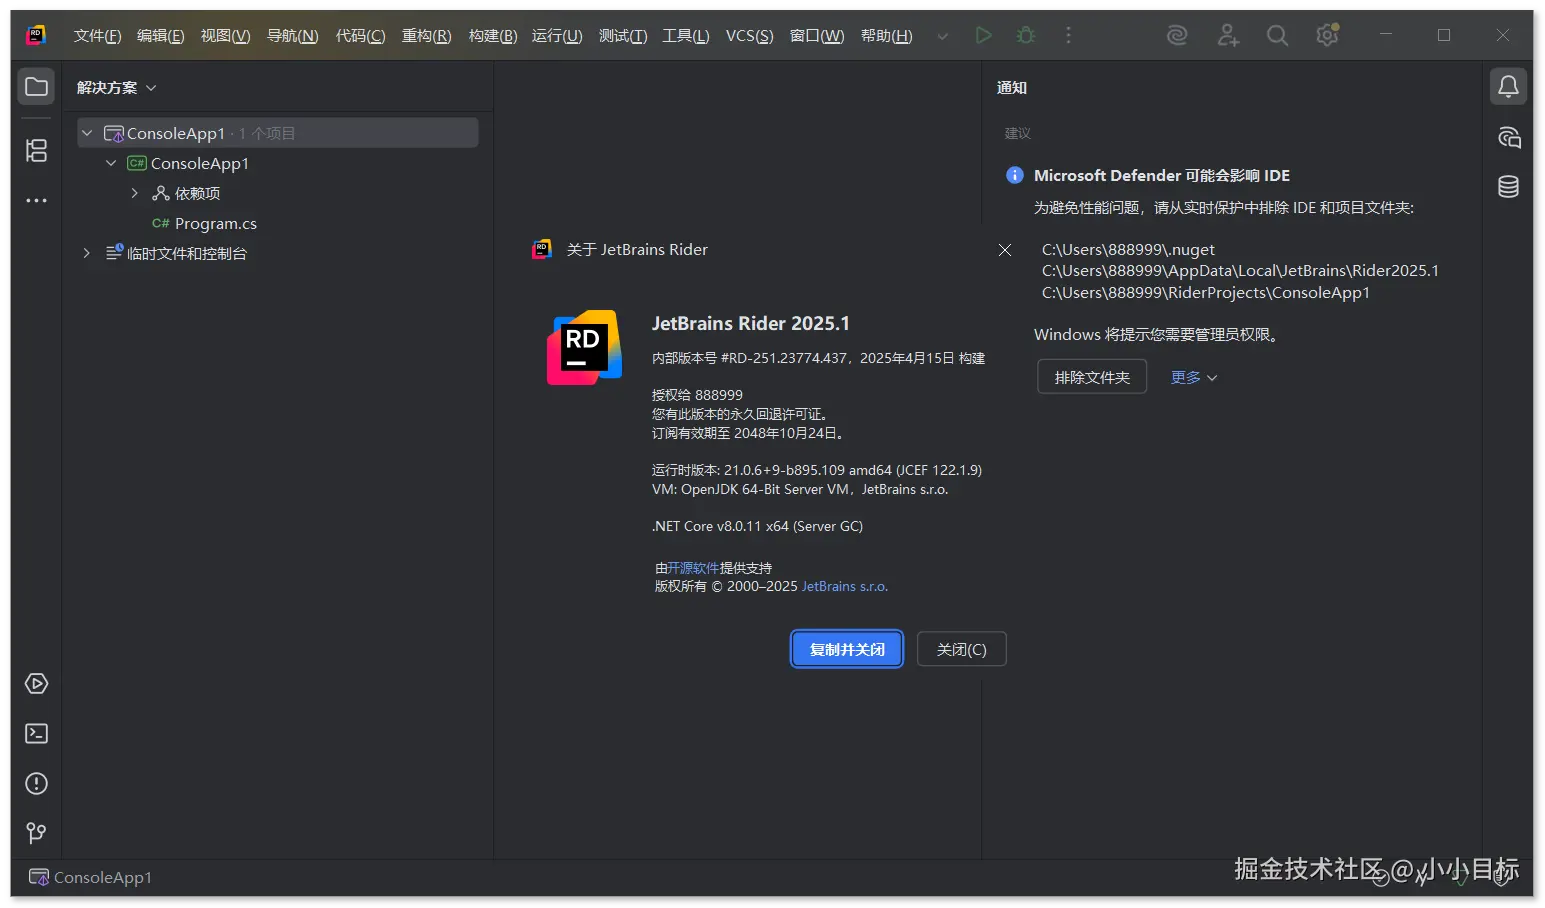Image resolution: width=1545 pixels, height=908 pixels.
Task: Open Code With Me add-user icon
Action: click(1228, 35)
